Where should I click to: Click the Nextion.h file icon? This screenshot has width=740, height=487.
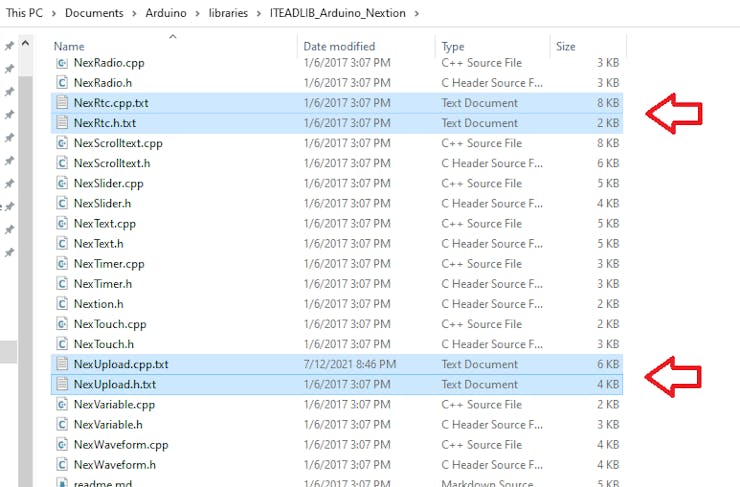click(62, 304)
